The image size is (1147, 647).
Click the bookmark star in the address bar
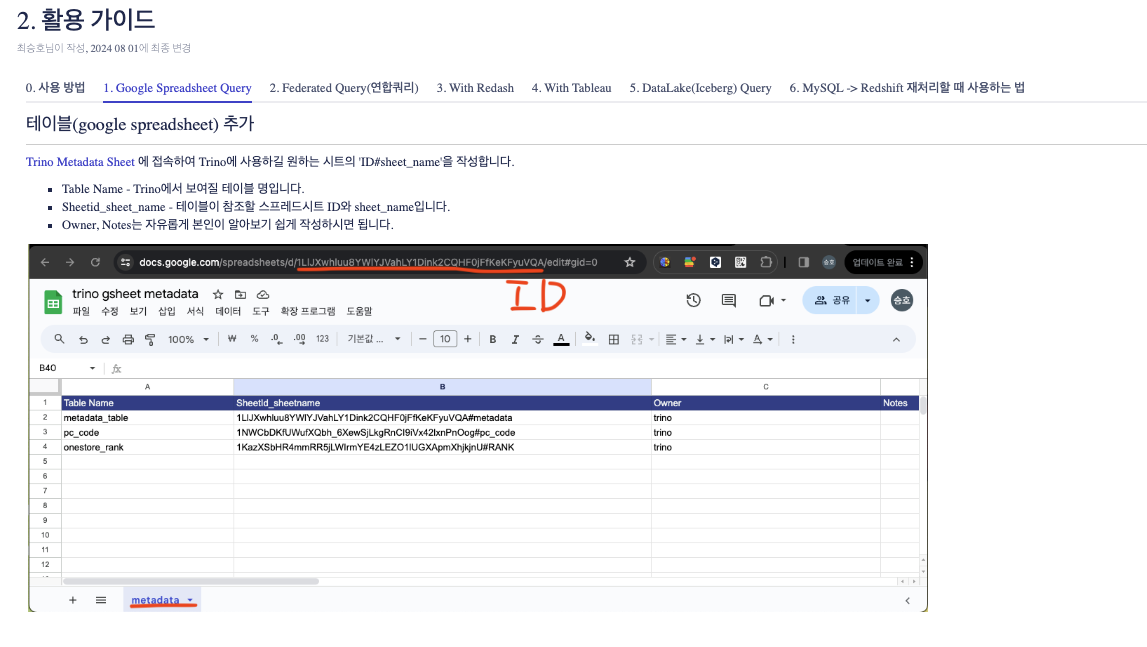(x=630, y=262)
